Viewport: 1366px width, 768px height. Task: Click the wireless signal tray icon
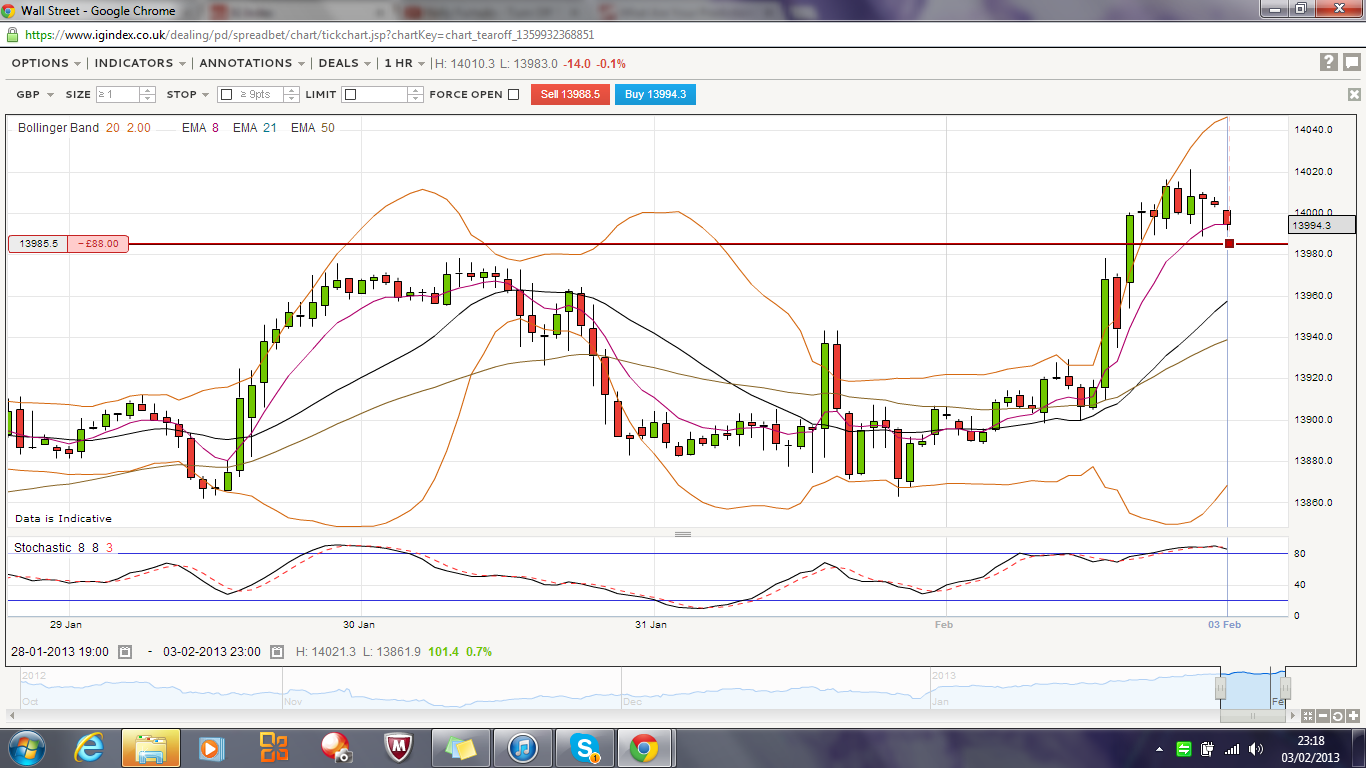tap(1232, 748)
